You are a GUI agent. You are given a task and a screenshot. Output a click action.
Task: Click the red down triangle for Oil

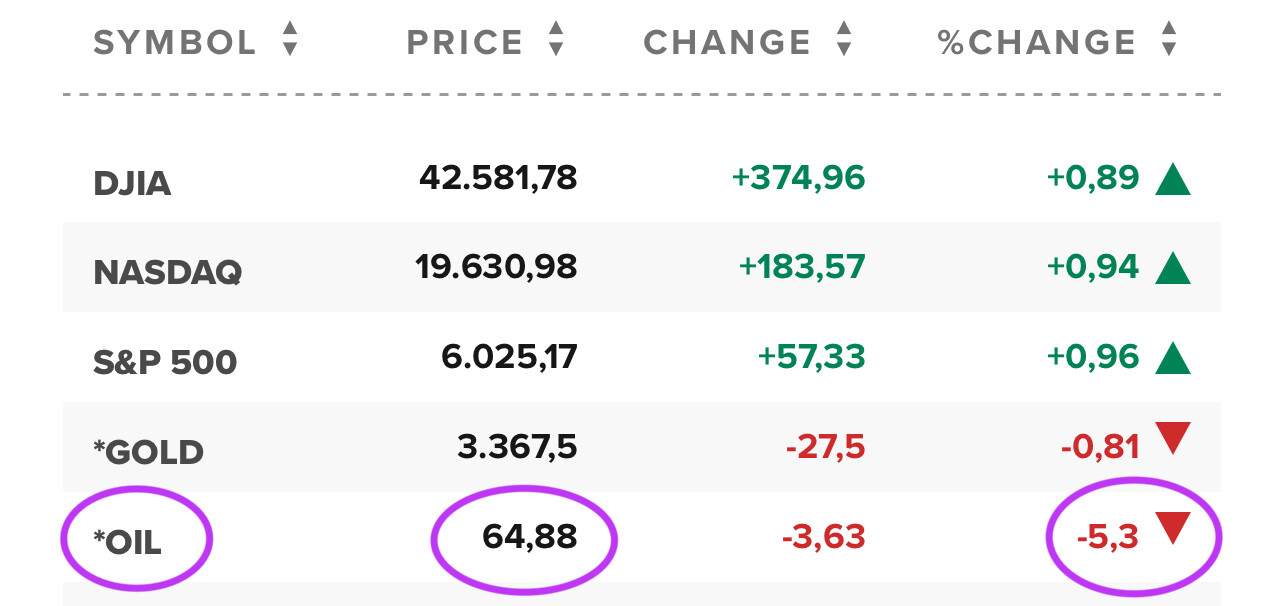[1172, 527]
